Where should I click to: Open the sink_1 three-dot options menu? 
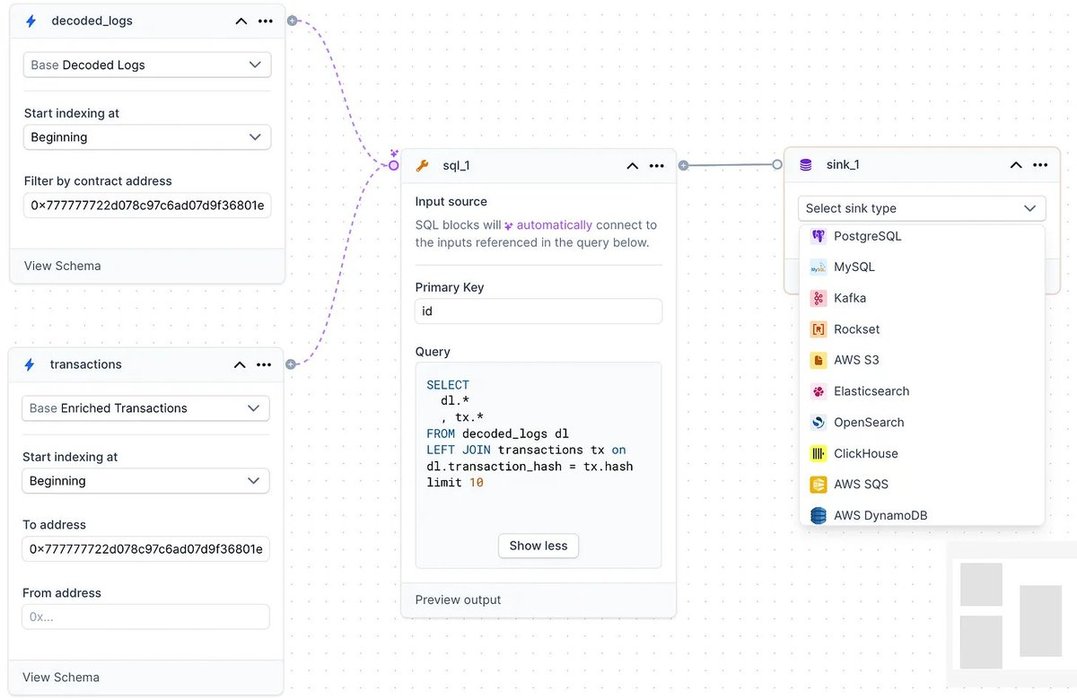pyautogui.click(x=1040, y=165)
